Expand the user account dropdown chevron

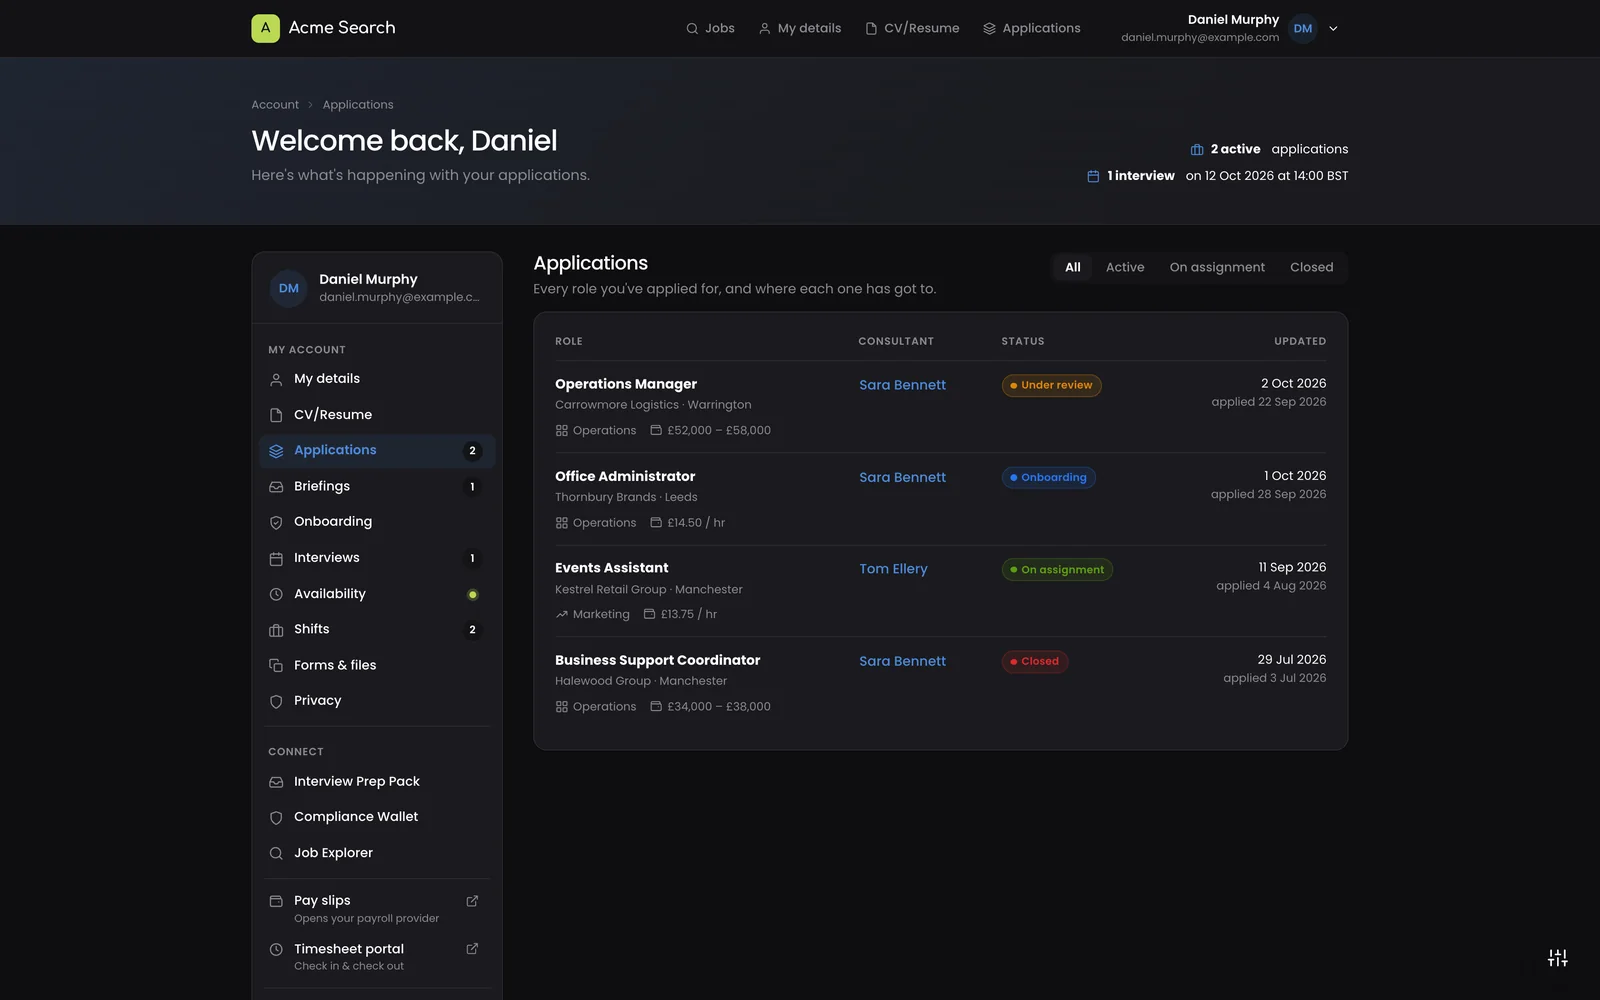click(x=1333, y=29)
